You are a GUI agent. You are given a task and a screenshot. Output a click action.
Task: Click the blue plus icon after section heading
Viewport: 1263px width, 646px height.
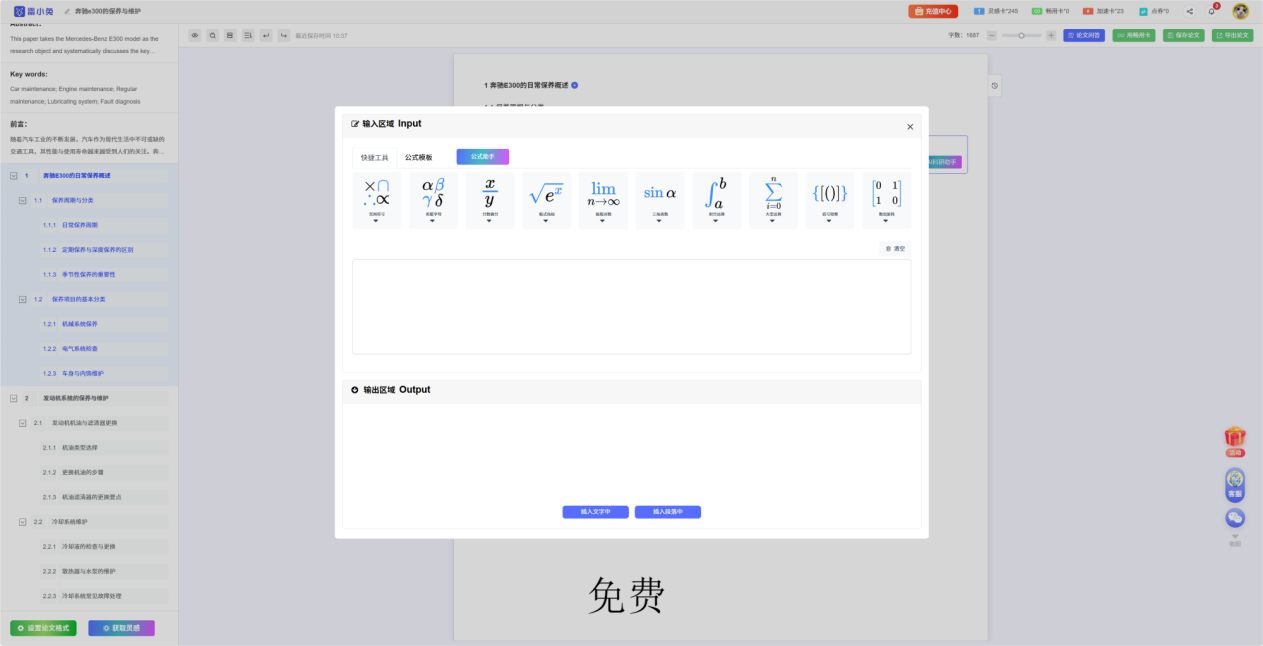574,85
